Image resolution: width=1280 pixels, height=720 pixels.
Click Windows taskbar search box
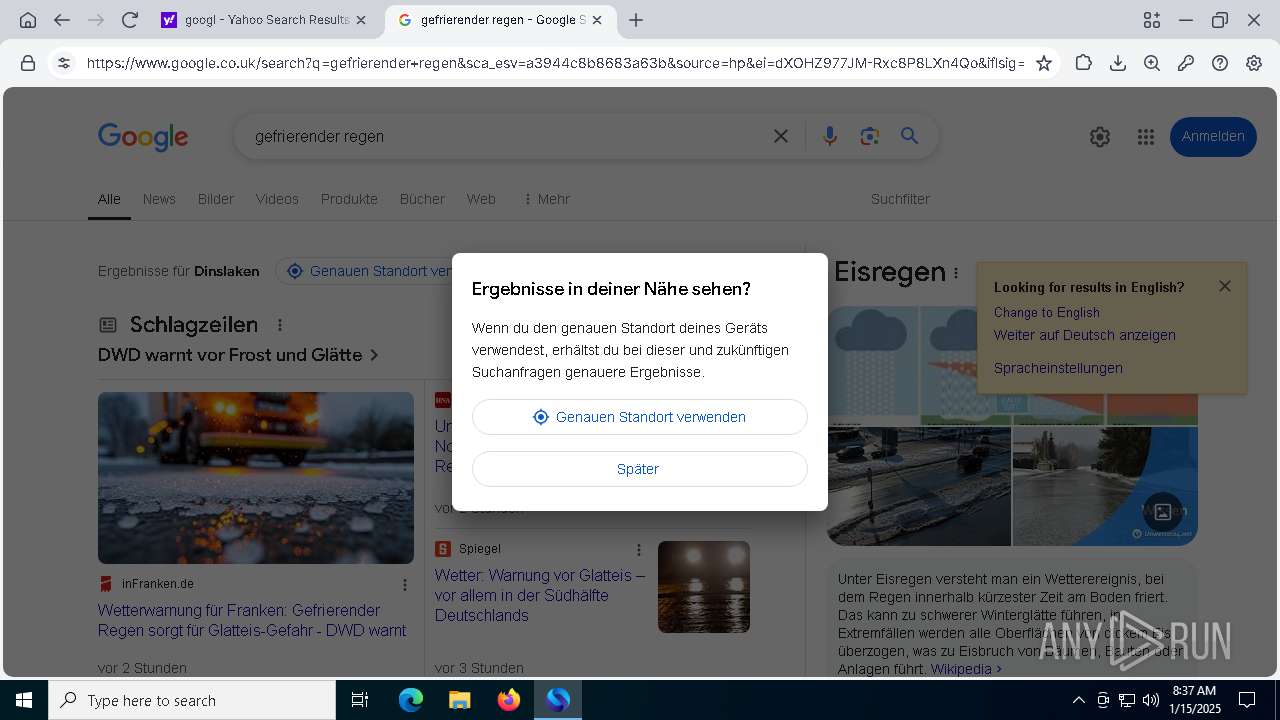coord(192,700)
